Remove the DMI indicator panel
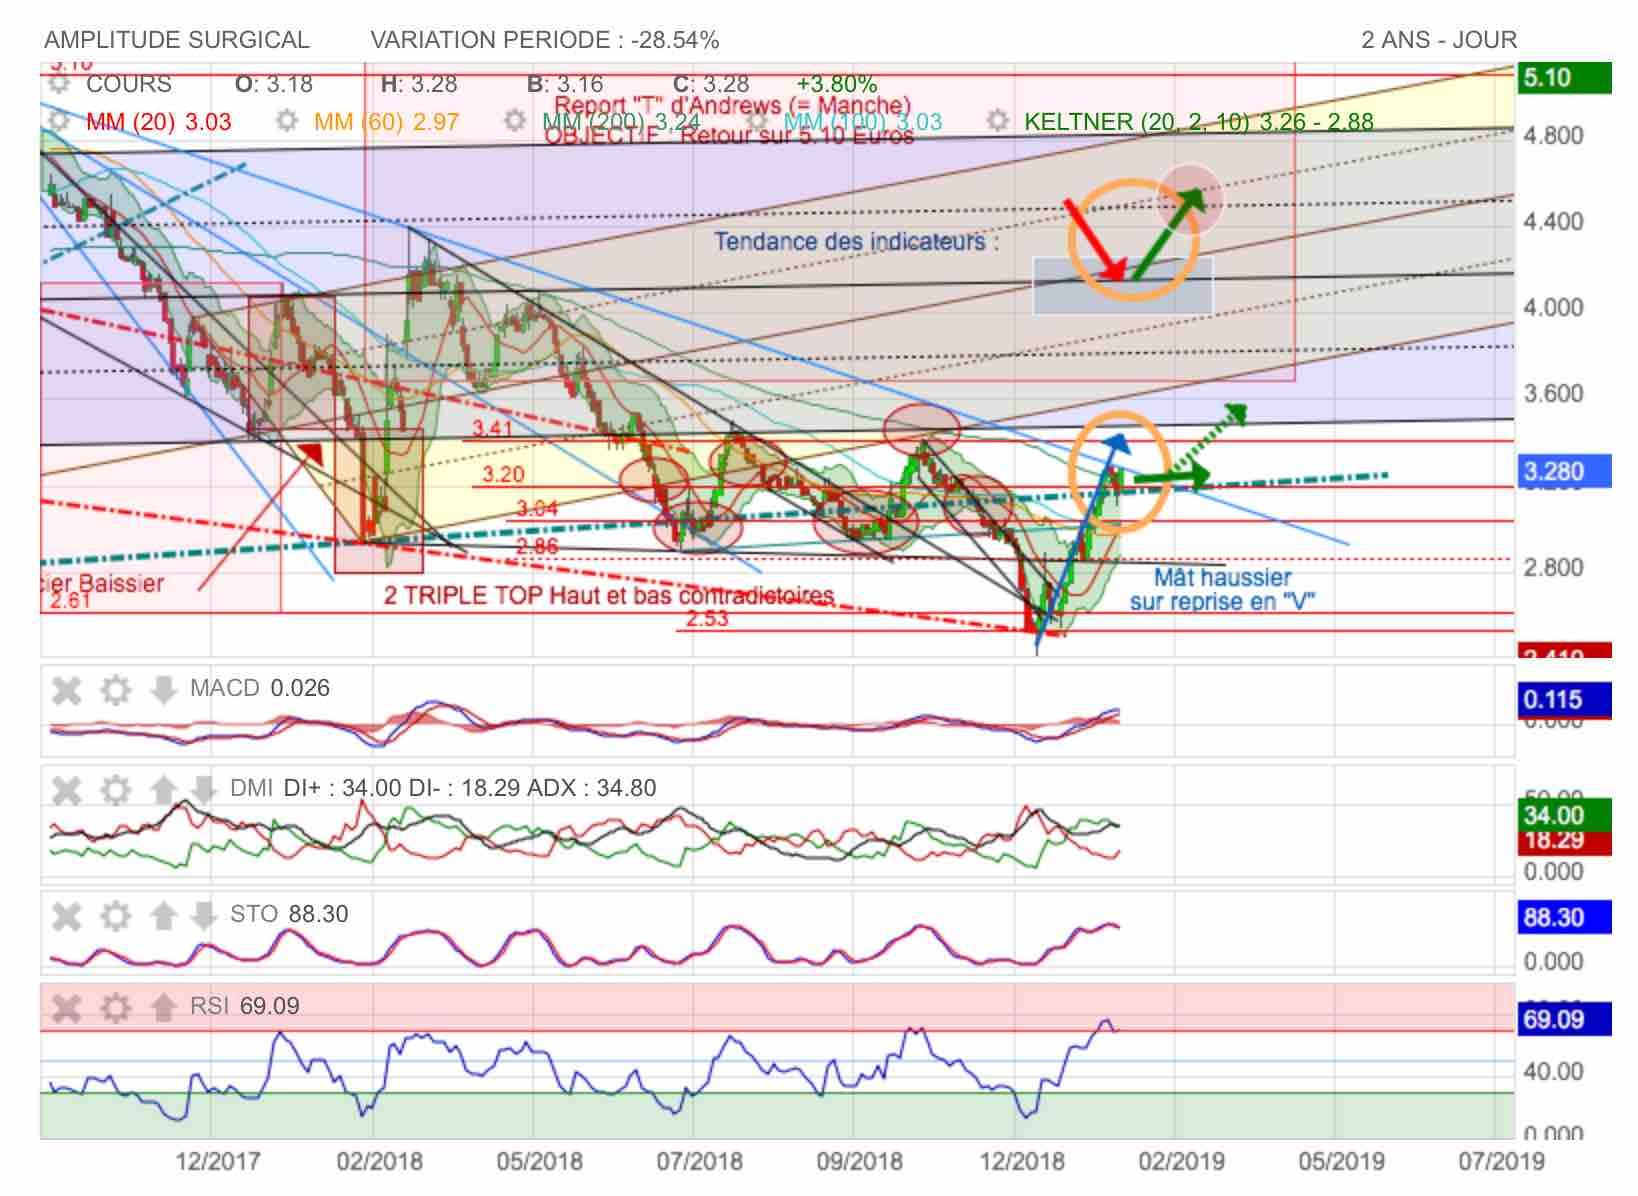 pos(66,790)
